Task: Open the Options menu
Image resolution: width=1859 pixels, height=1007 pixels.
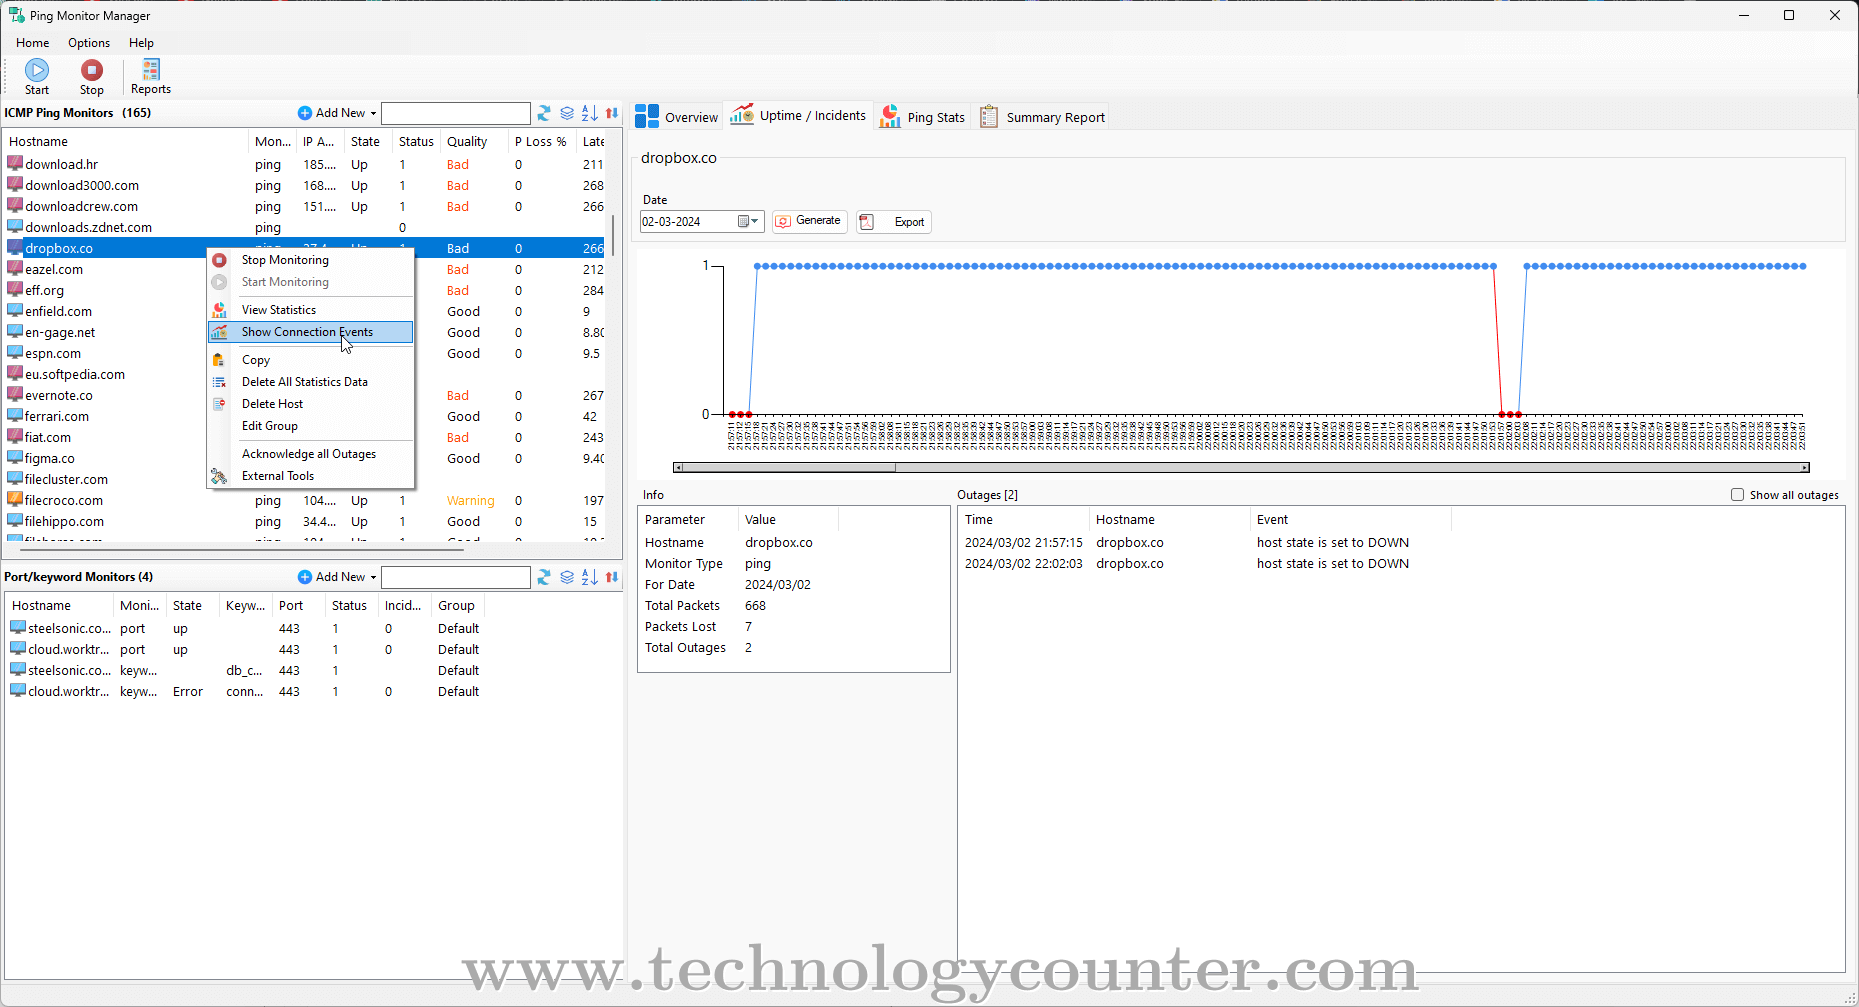Action: [x=89, y=43]
